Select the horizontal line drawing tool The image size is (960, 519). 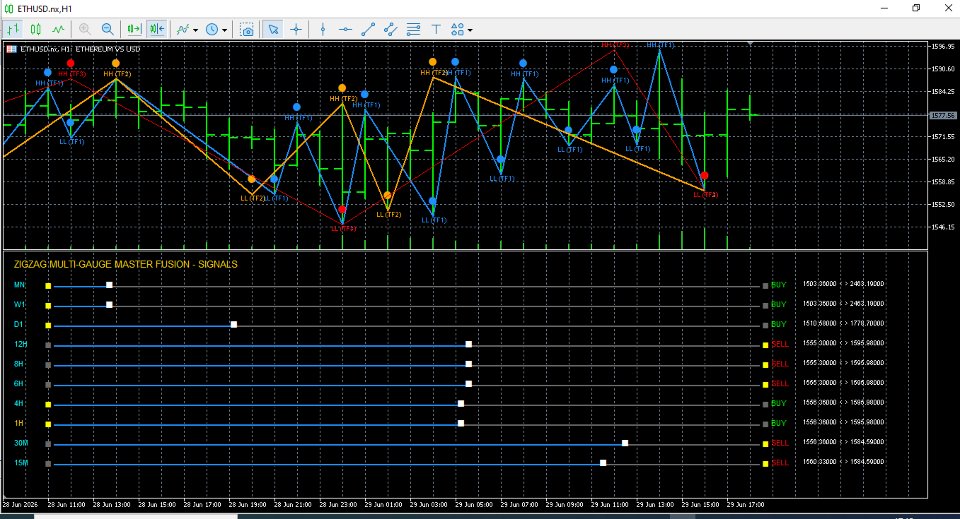coord(345,29)
